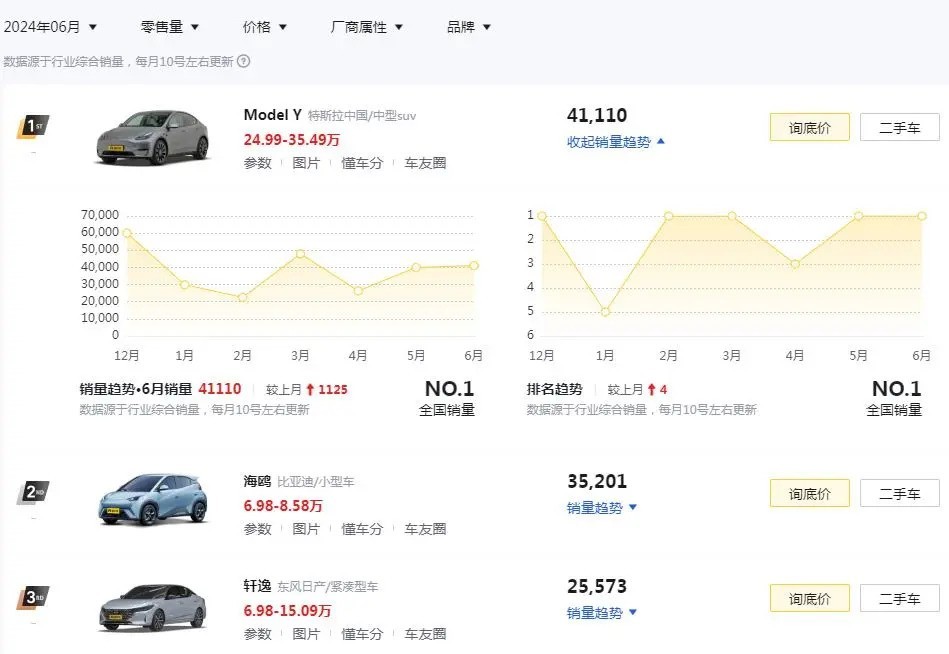Expand 销量趋势 for 轩逸
This screenshot has height=654, width=949.
[x=602, y=613]
